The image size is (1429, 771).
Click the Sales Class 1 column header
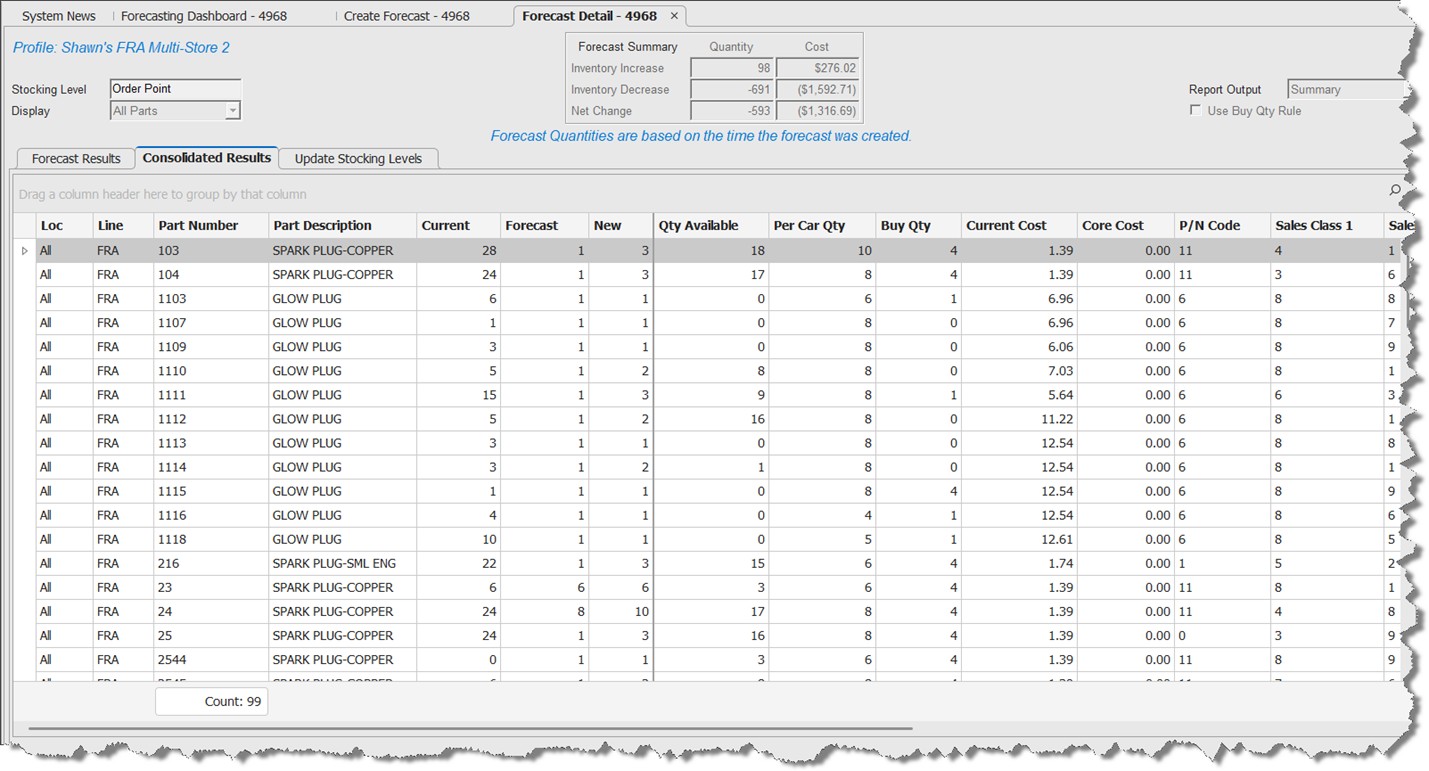(x=1313, y=226)
